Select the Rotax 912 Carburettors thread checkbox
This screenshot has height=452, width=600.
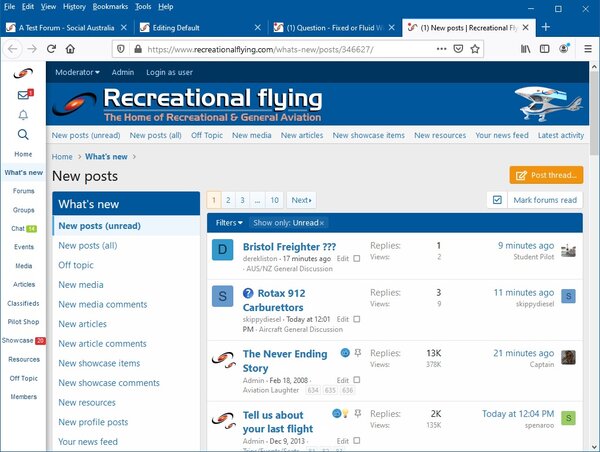tap(357, 318)
